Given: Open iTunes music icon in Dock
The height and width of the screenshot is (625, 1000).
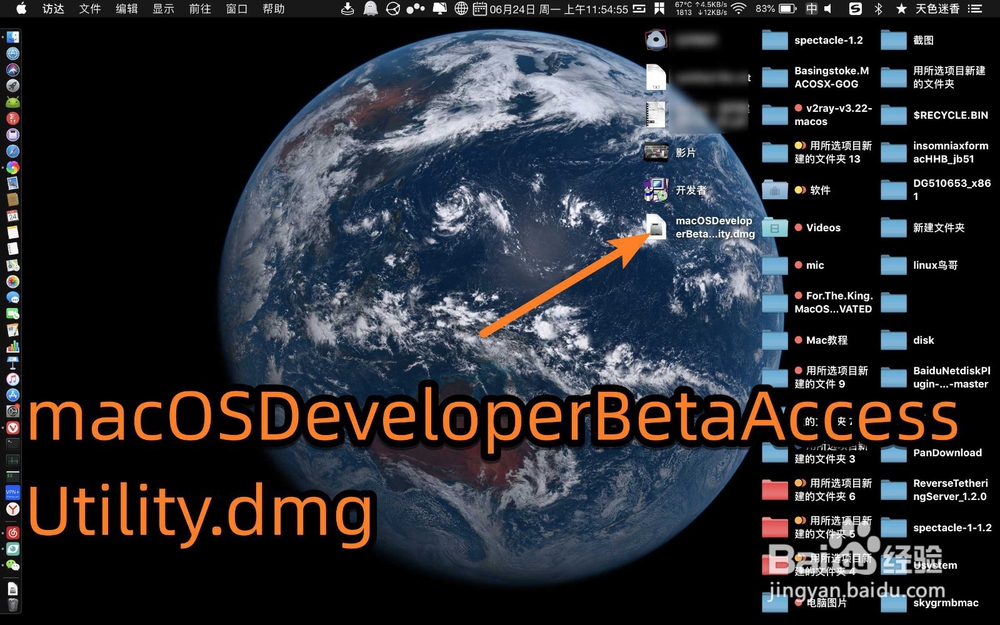Looking at the screenshot, I should coord(12,379).
